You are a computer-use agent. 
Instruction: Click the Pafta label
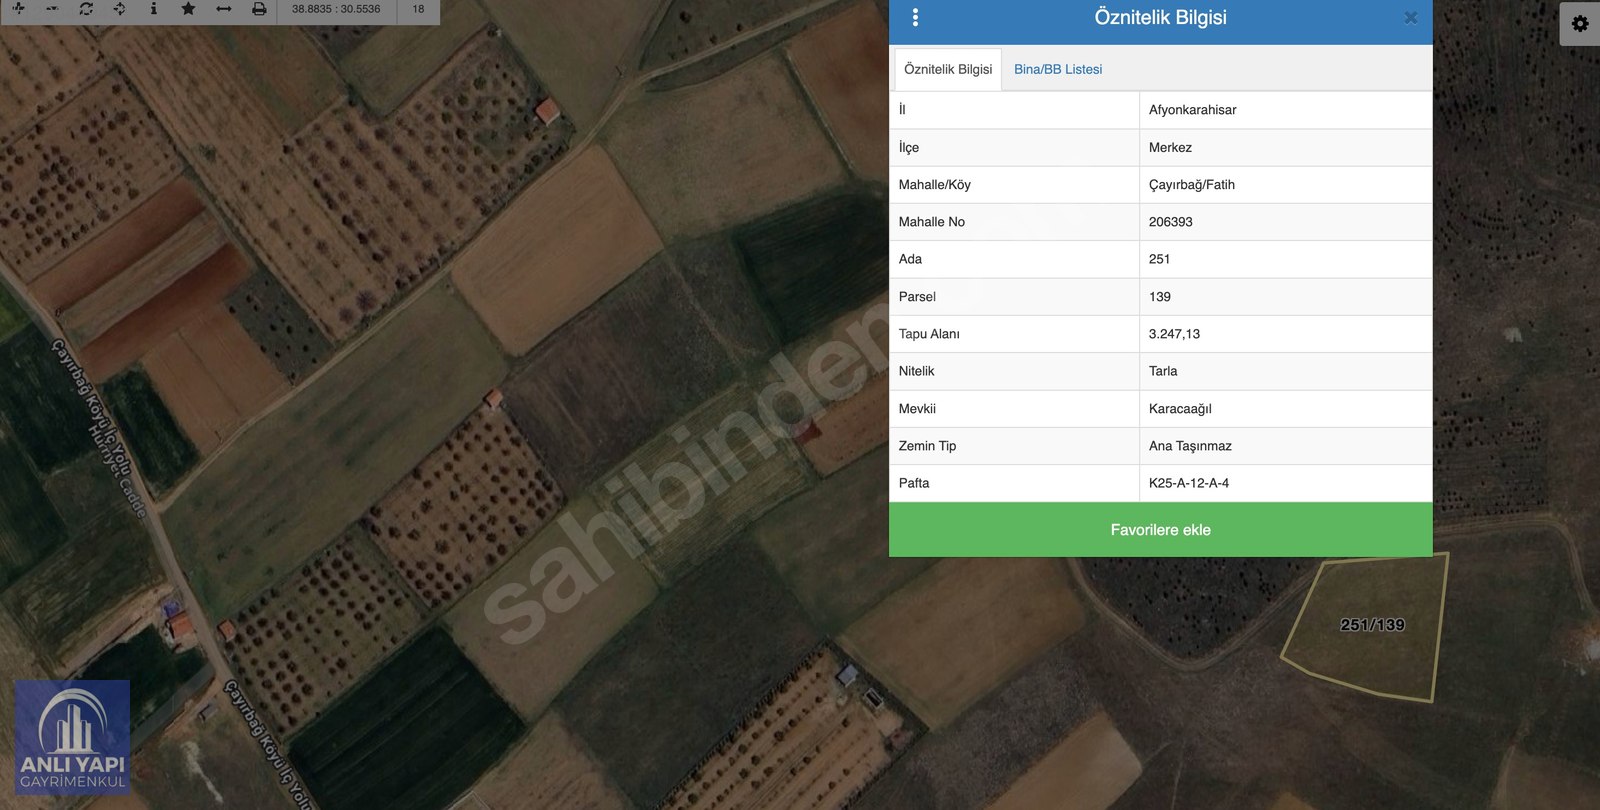pyautogui.click(x=914, y=483)
